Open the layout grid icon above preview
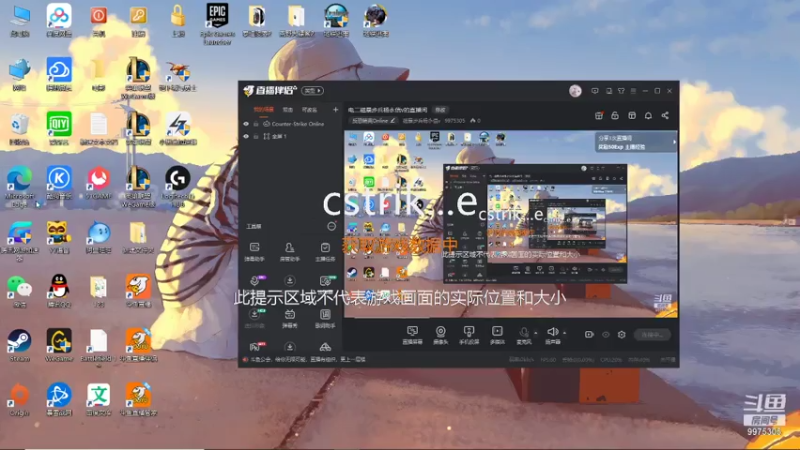 (632, 116)
